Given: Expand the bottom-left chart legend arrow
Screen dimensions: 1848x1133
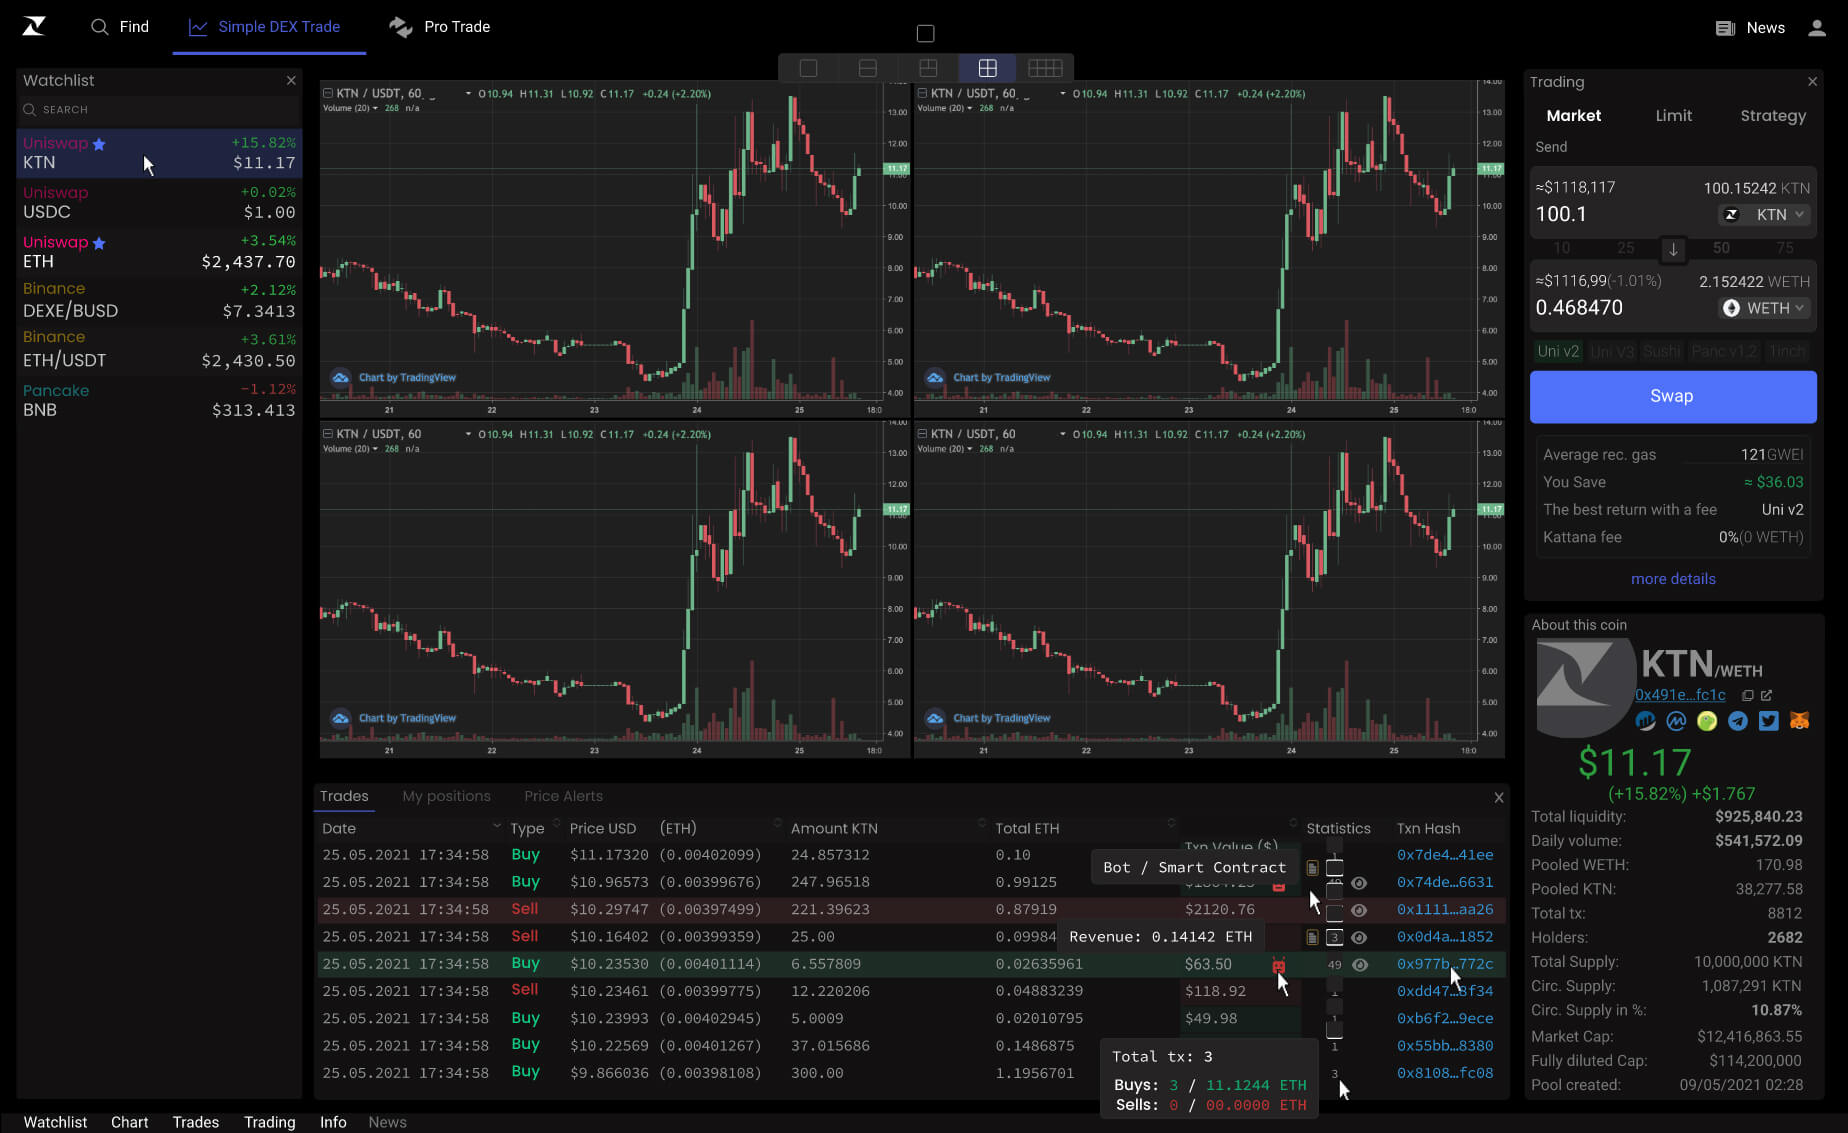Looking at the screenshot, I should click(x=468, y=435).
